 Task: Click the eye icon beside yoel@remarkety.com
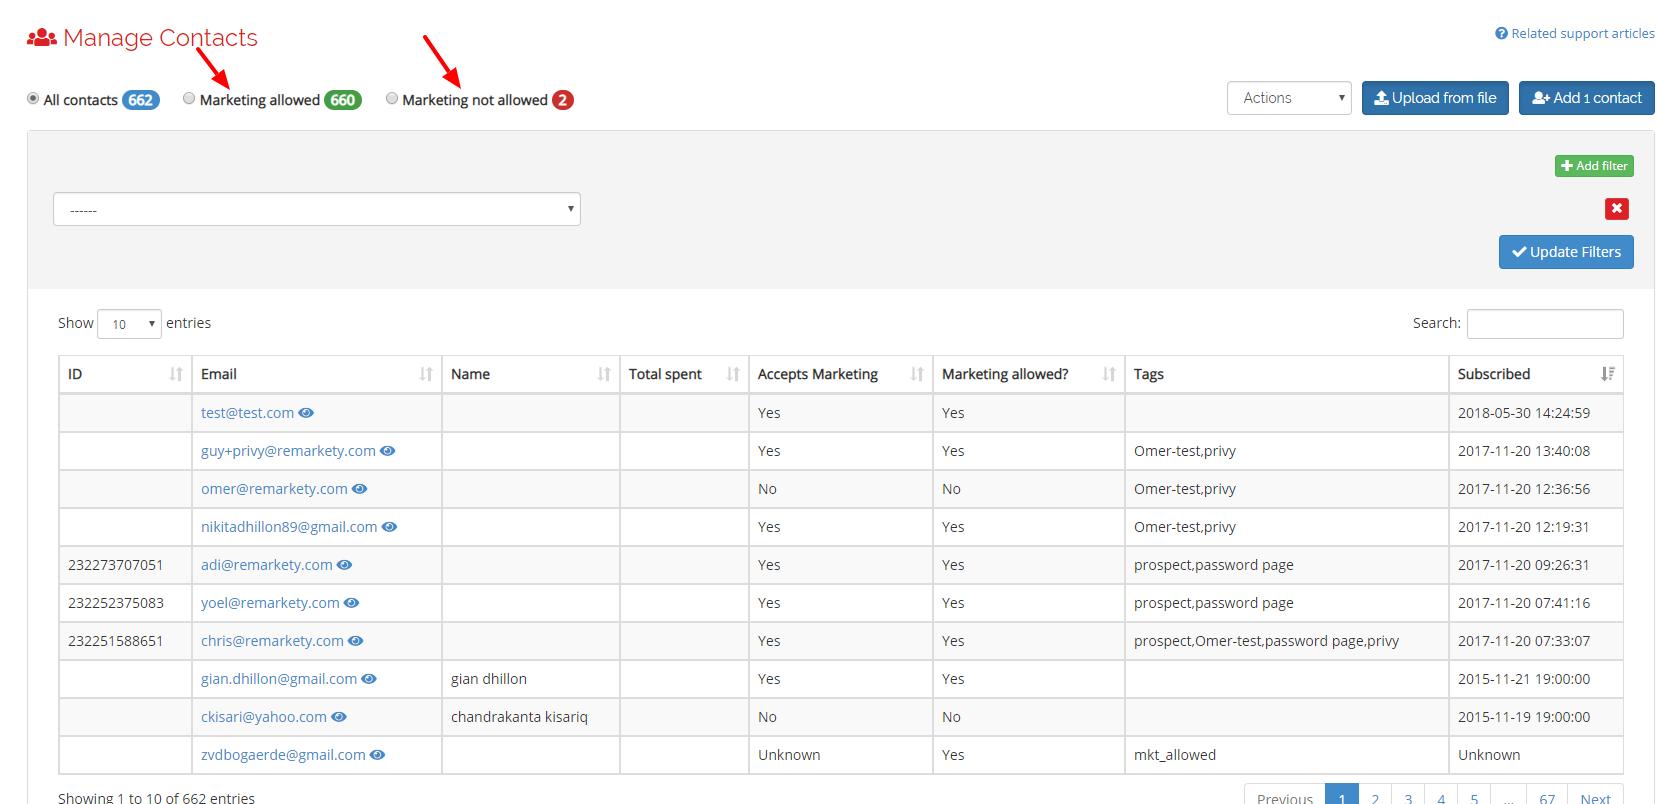point(352,603)
